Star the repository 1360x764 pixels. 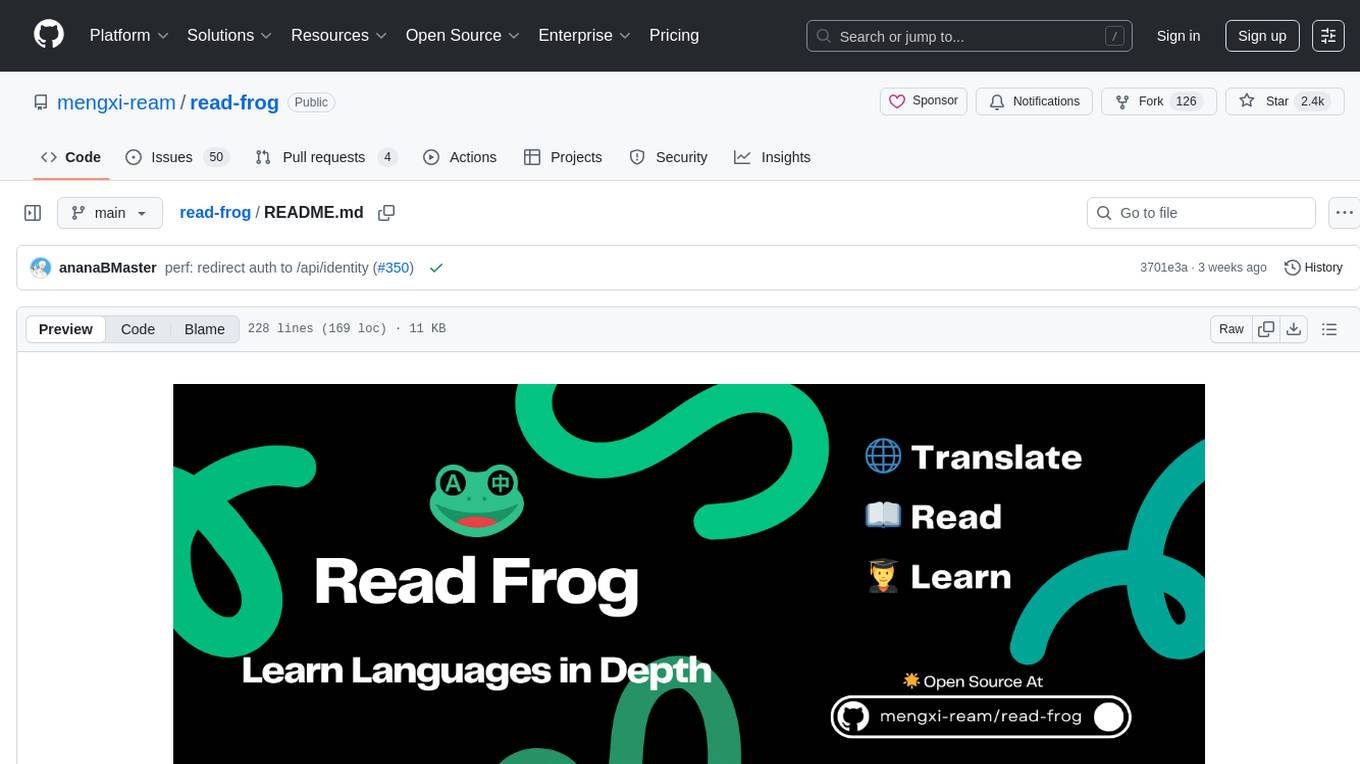click(x=1283, y=101)
